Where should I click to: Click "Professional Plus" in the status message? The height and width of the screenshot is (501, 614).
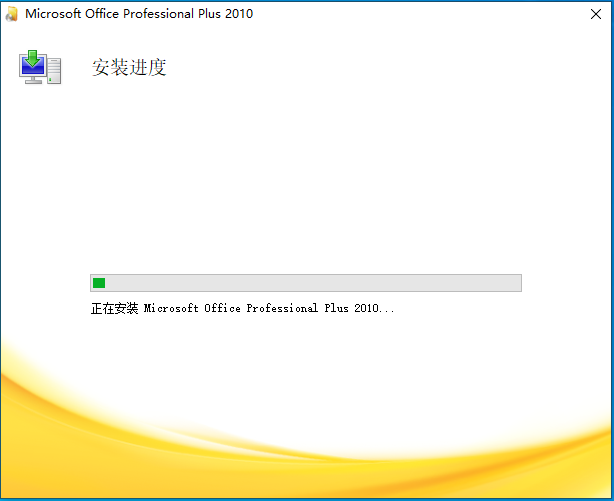click(297, 308)
